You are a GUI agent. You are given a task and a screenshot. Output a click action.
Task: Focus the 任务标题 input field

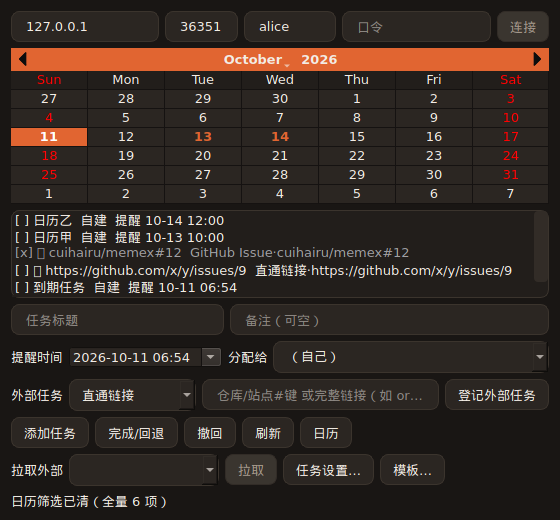(118, 320)
